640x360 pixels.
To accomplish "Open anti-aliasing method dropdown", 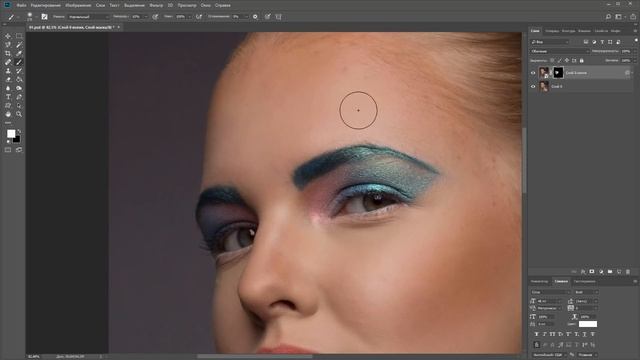I will point(588,355).
